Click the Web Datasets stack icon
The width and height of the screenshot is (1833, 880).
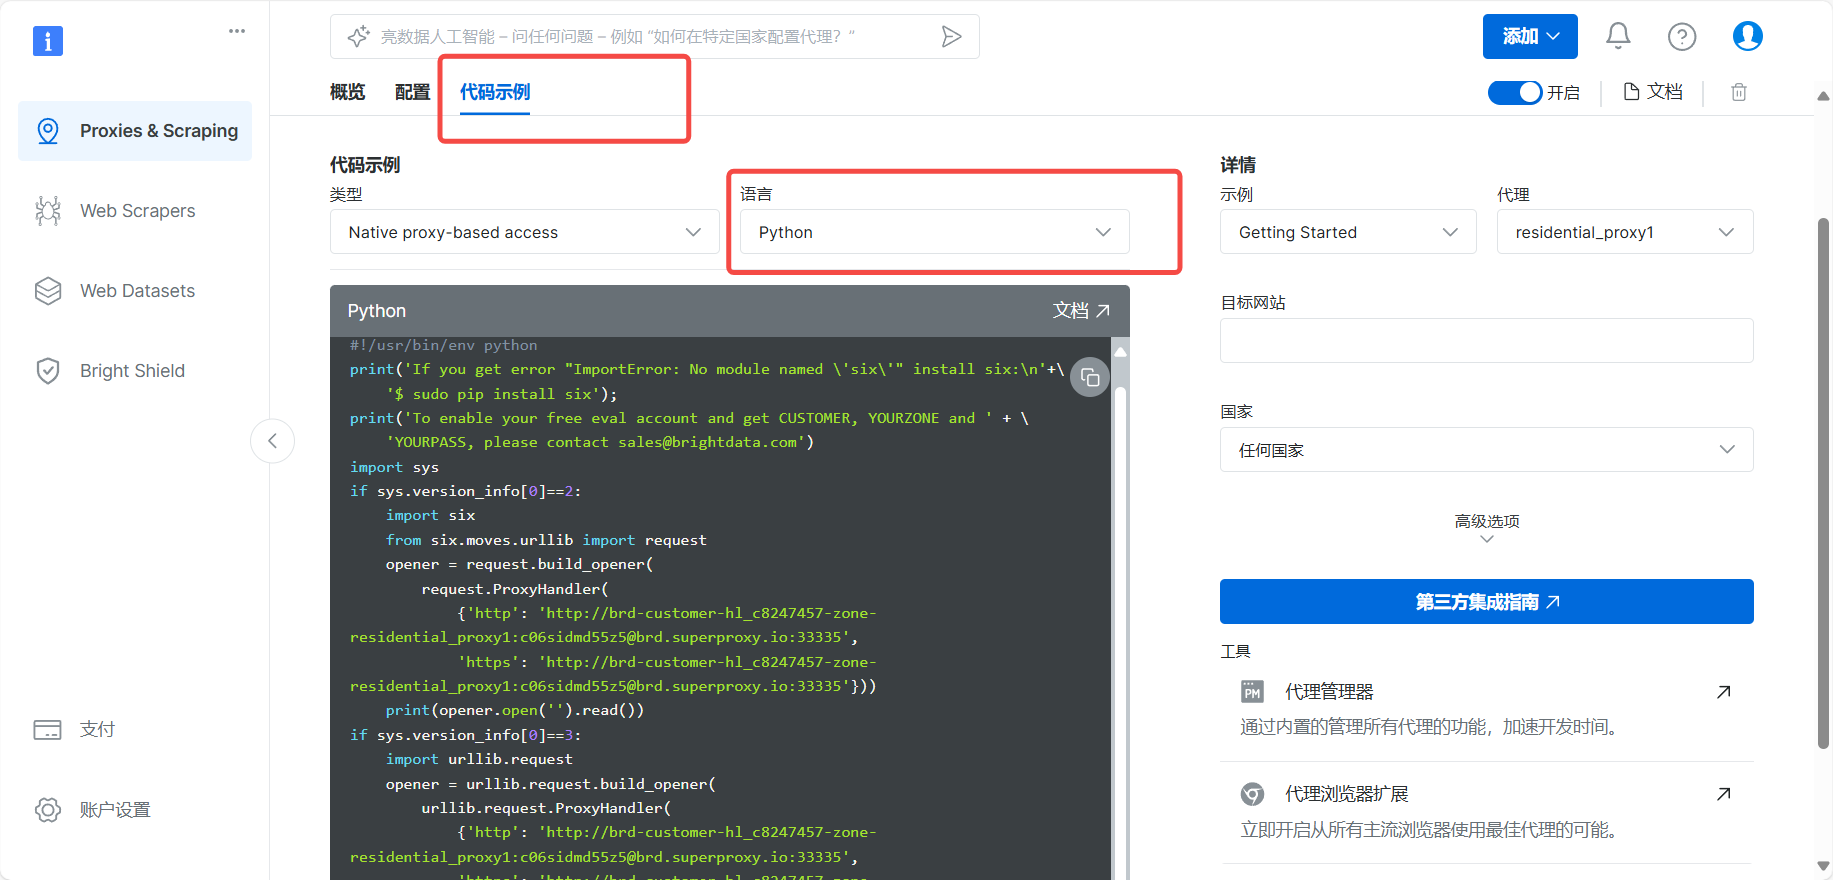[48, 291]
